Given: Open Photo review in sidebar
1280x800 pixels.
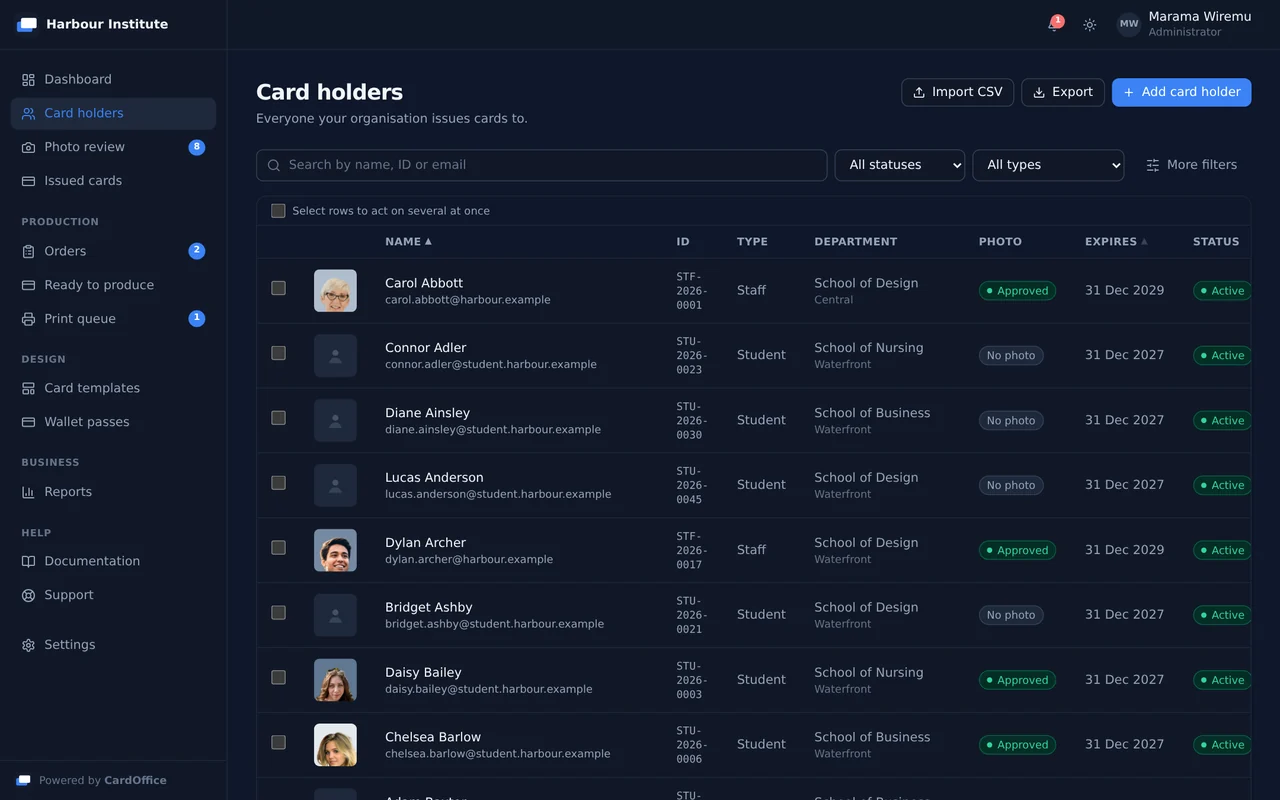Looking at the screenshot, I should point(113,147).
